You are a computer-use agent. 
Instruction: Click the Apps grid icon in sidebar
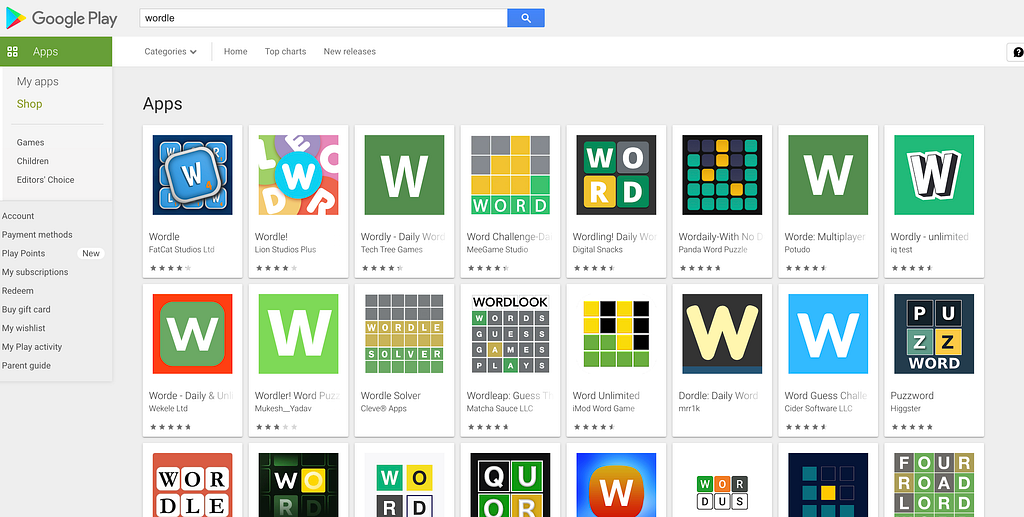point(12,52)
